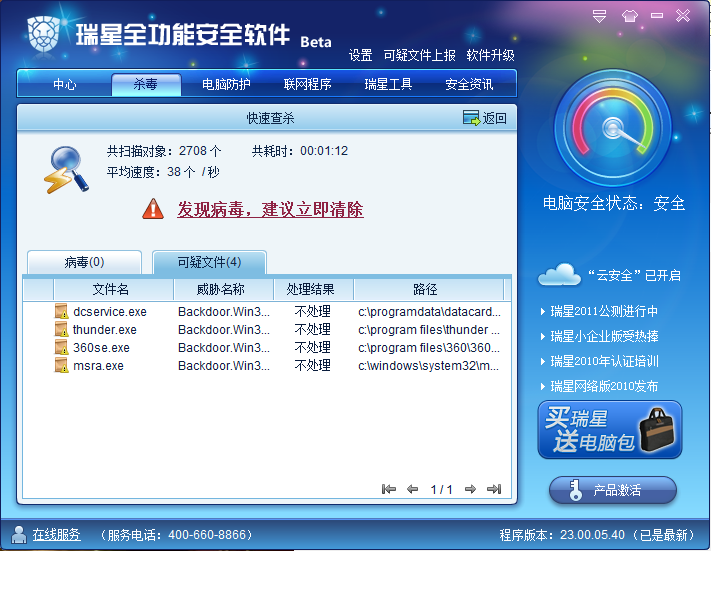The width and height of the screenshot is (711, 600).
Task: Sort by the 路径 column header
Action: [429, 289]
